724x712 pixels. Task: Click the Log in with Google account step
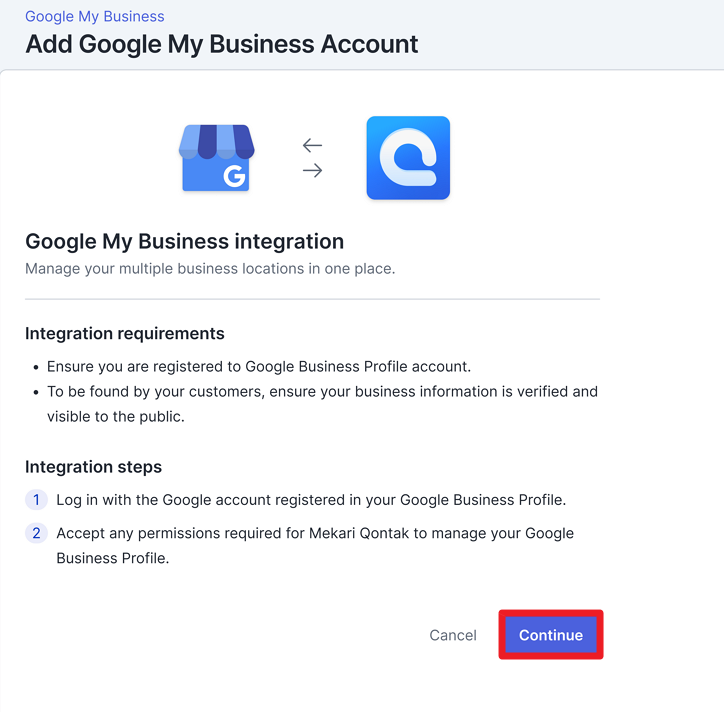coord(311,500)
